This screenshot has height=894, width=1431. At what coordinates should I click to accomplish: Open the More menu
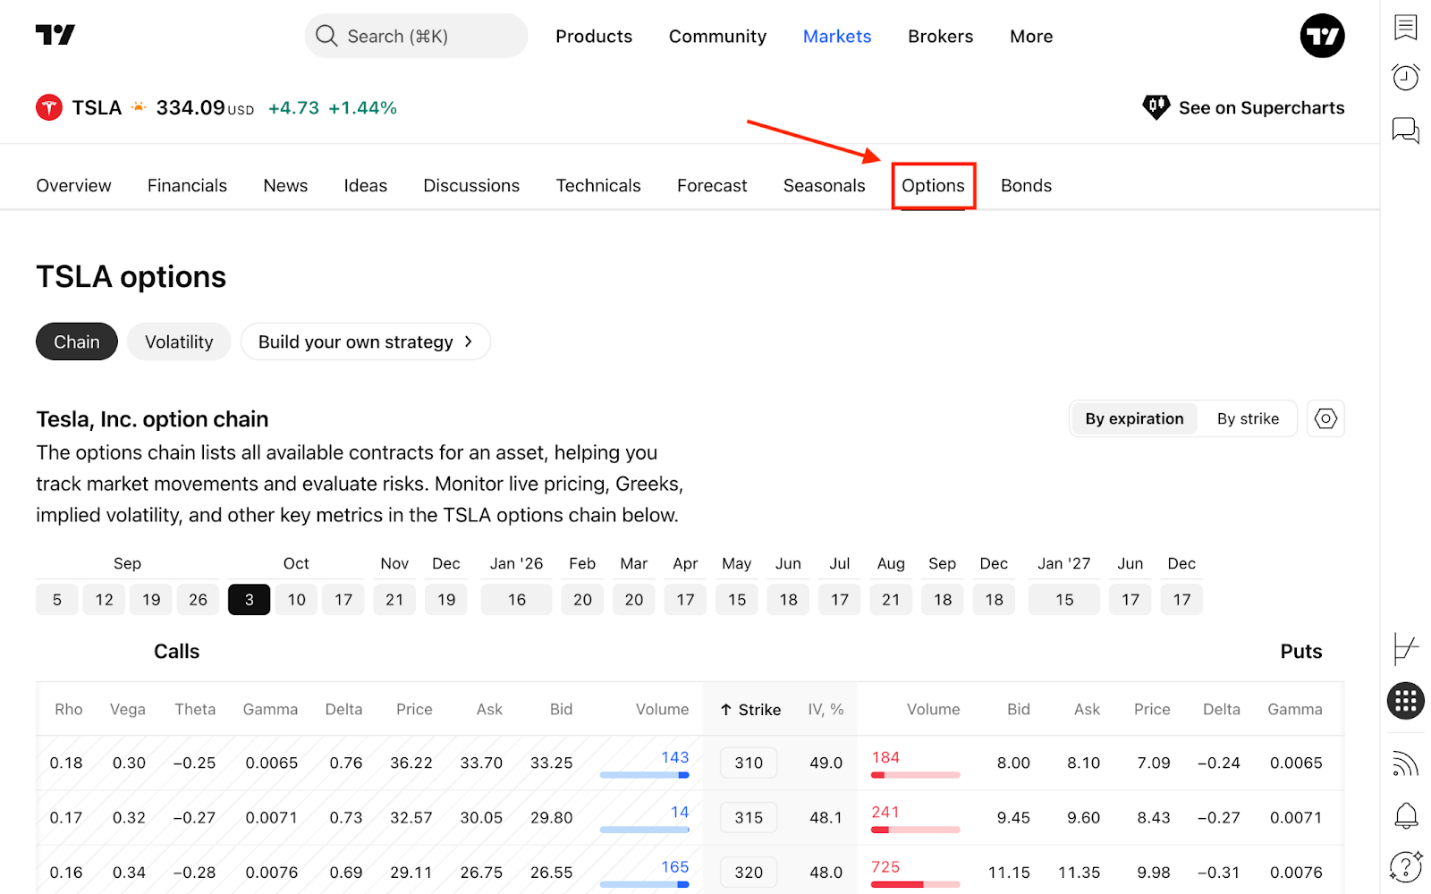pos(1031,36)
